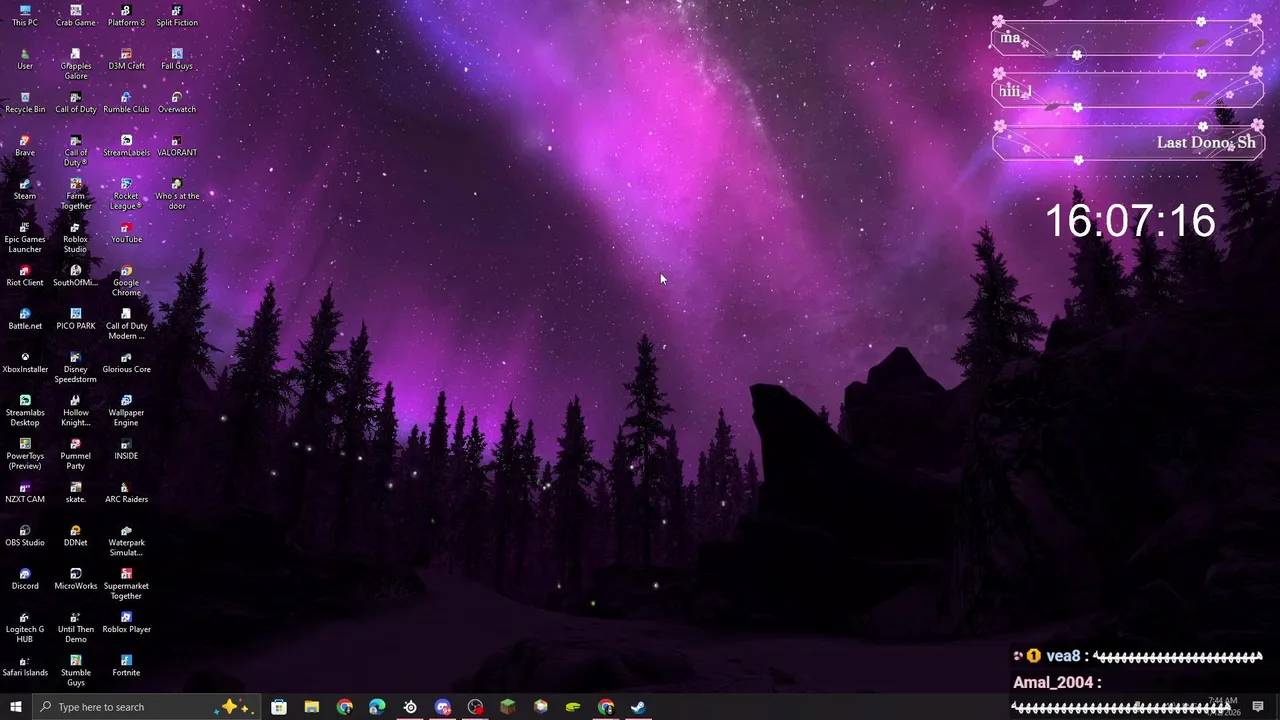Viewport: 1280px width, 720px height.
Task: Select the DDNet desktop shortcut
Action: (76, 536)
